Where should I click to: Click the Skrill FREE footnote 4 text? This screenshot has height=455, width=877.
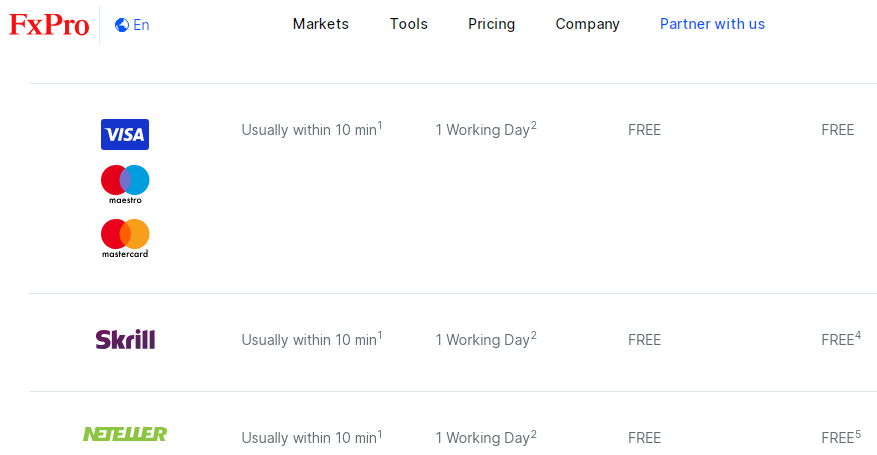click(x=840, y=340)
